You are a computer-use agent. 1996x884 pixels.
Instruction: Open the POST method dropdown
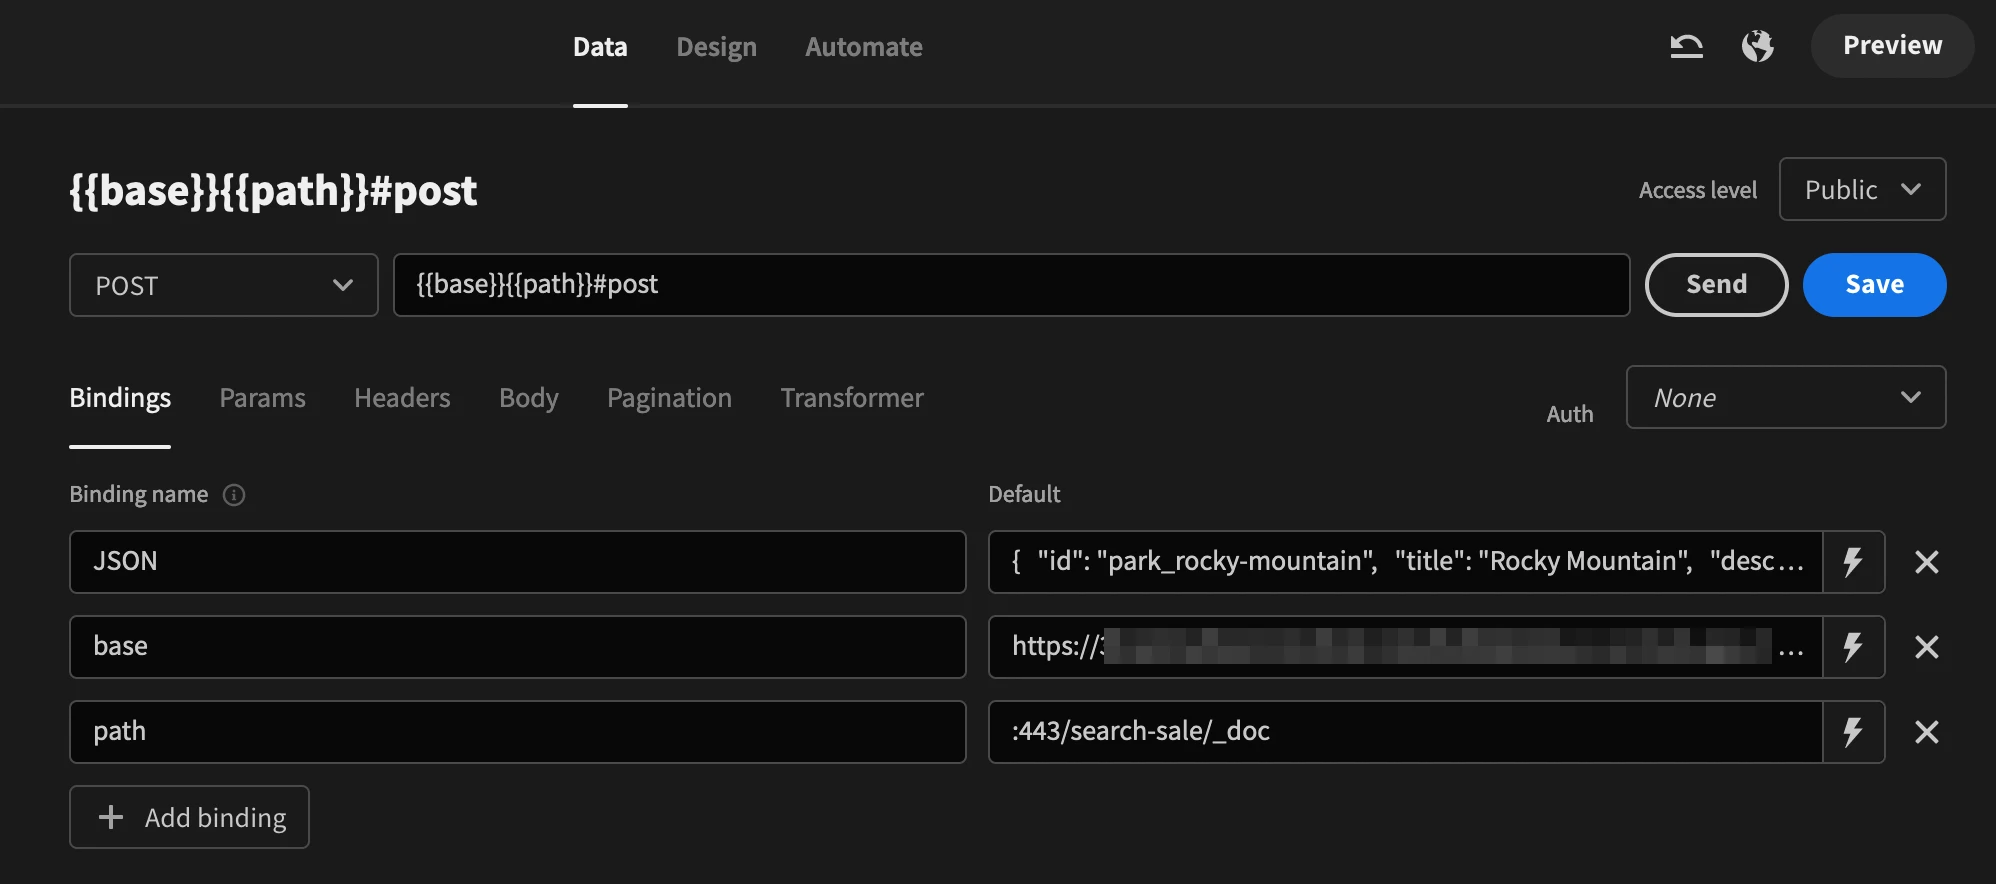click(x=224, y=285)
